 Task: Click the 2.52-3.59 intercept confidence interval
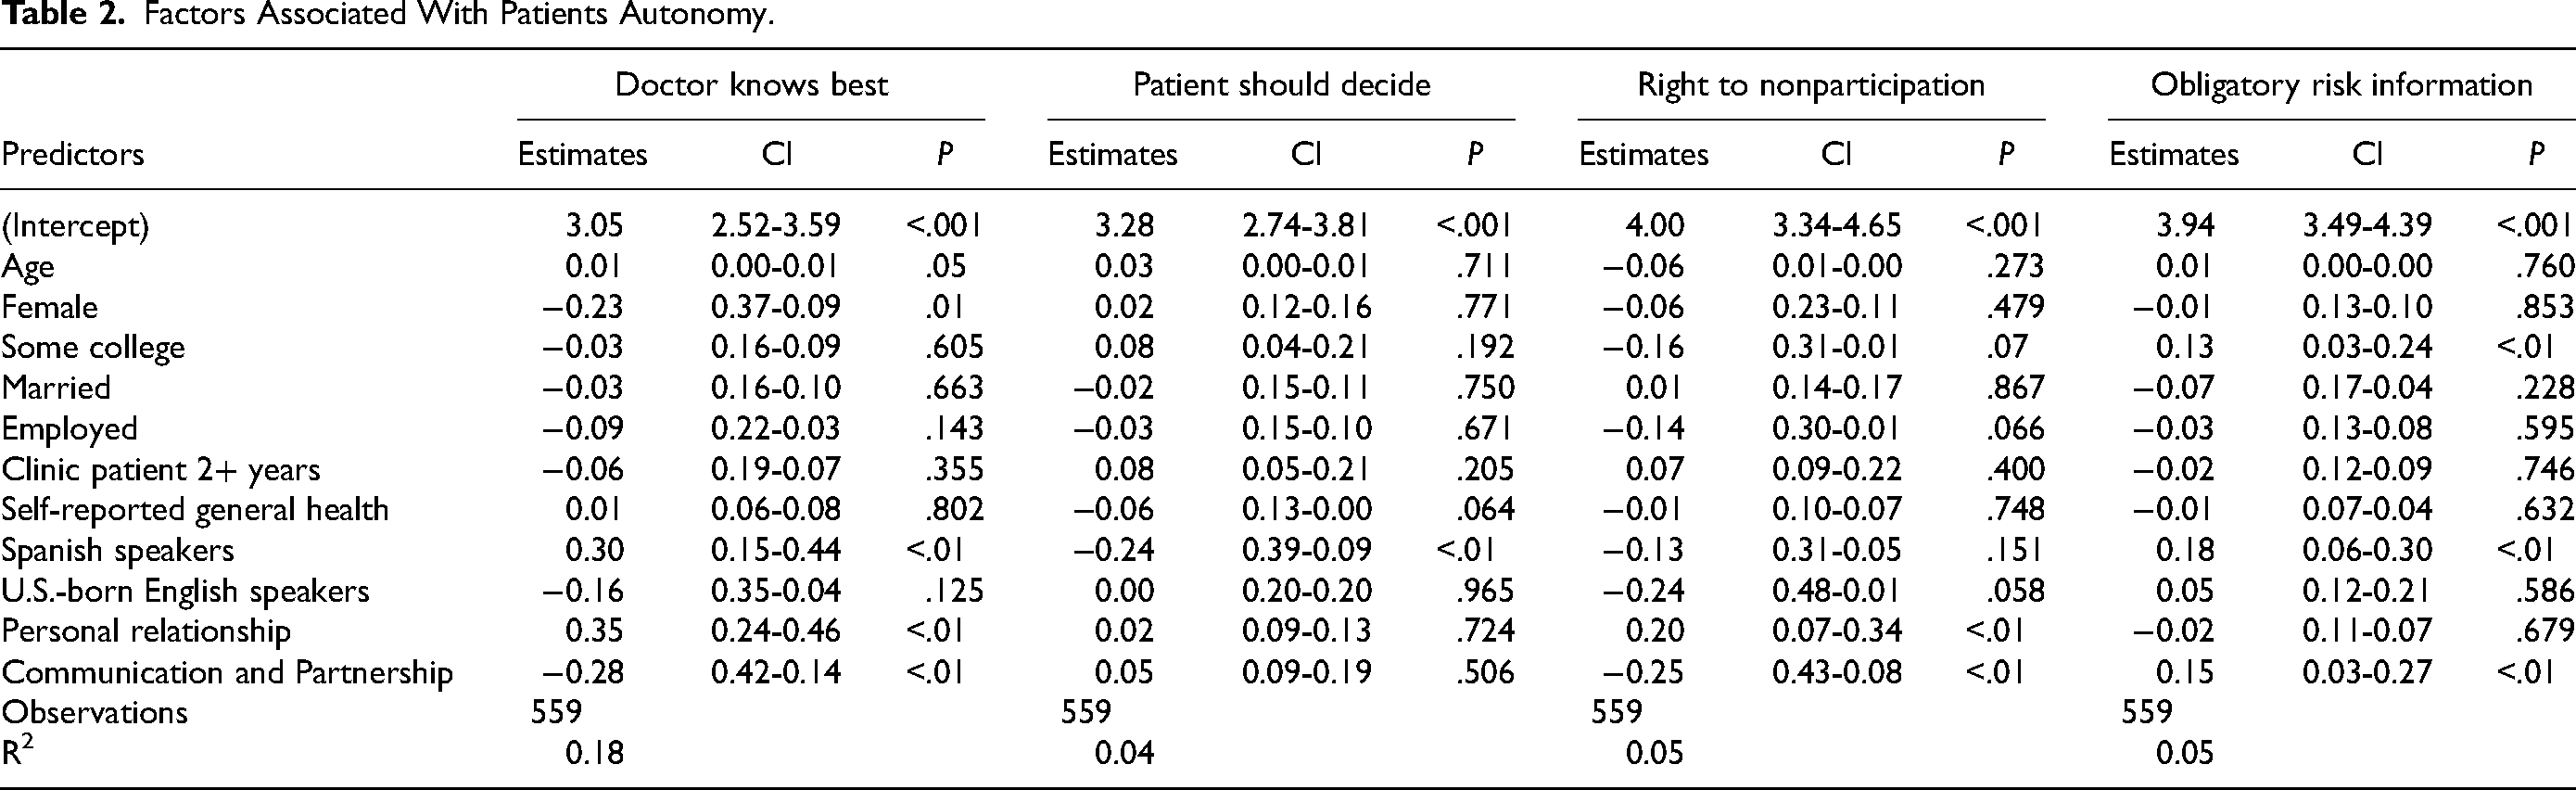pos(776,225)
